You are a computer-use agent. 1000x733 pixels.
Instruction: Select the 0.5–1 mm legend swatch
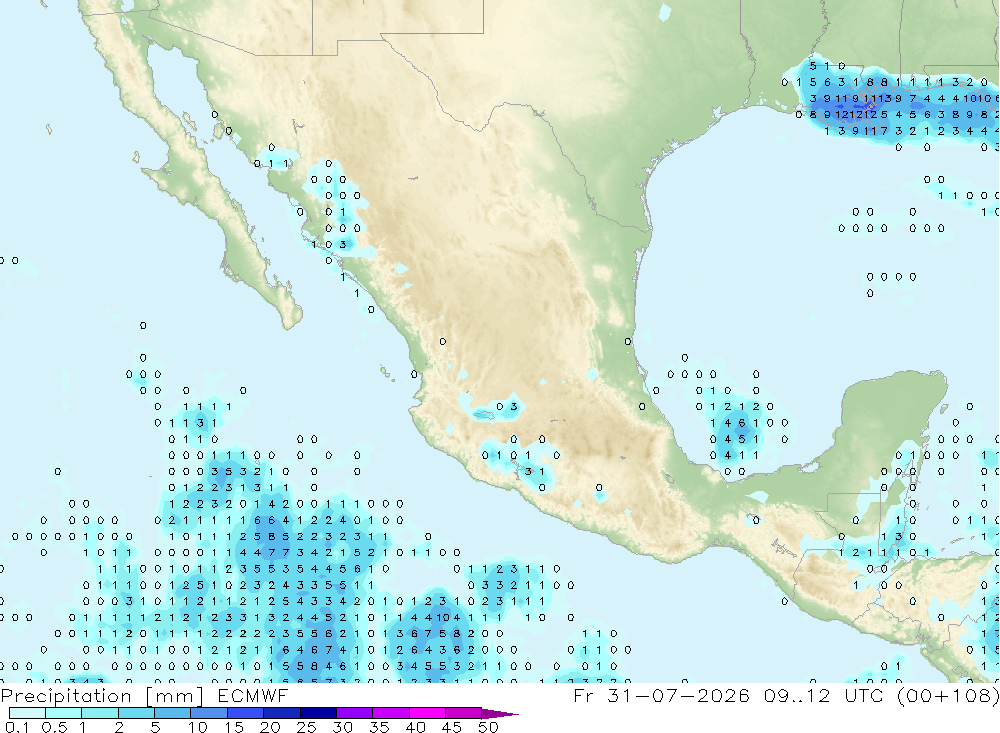pos(64,713)
